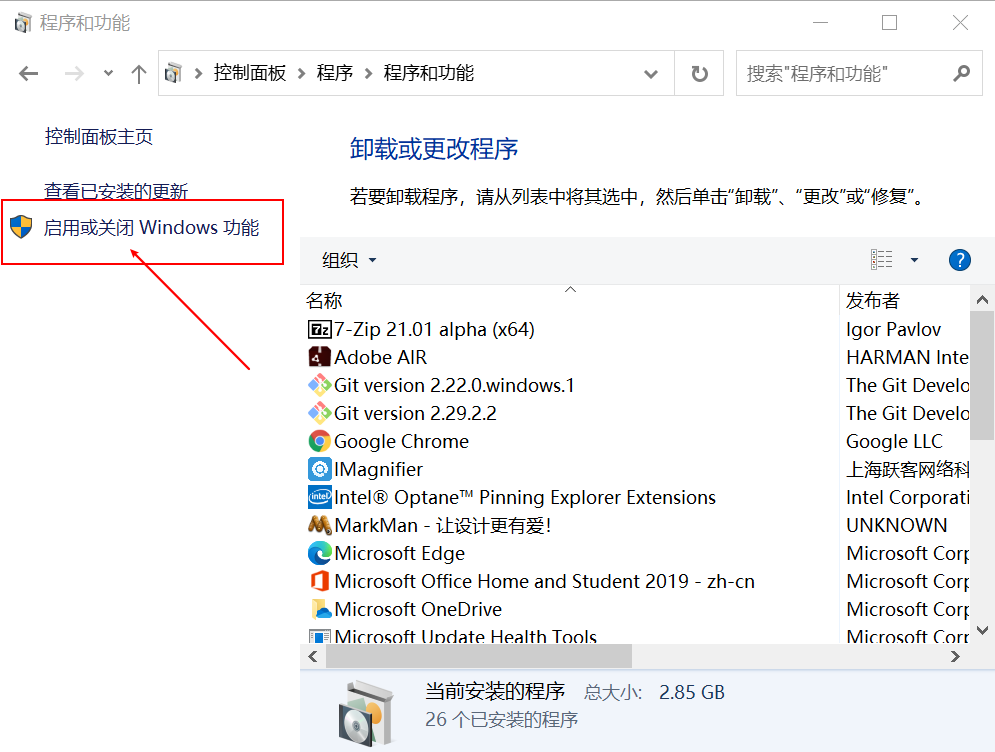Click the change view list icon
This screenshot has height=752, width=995.
881,260
